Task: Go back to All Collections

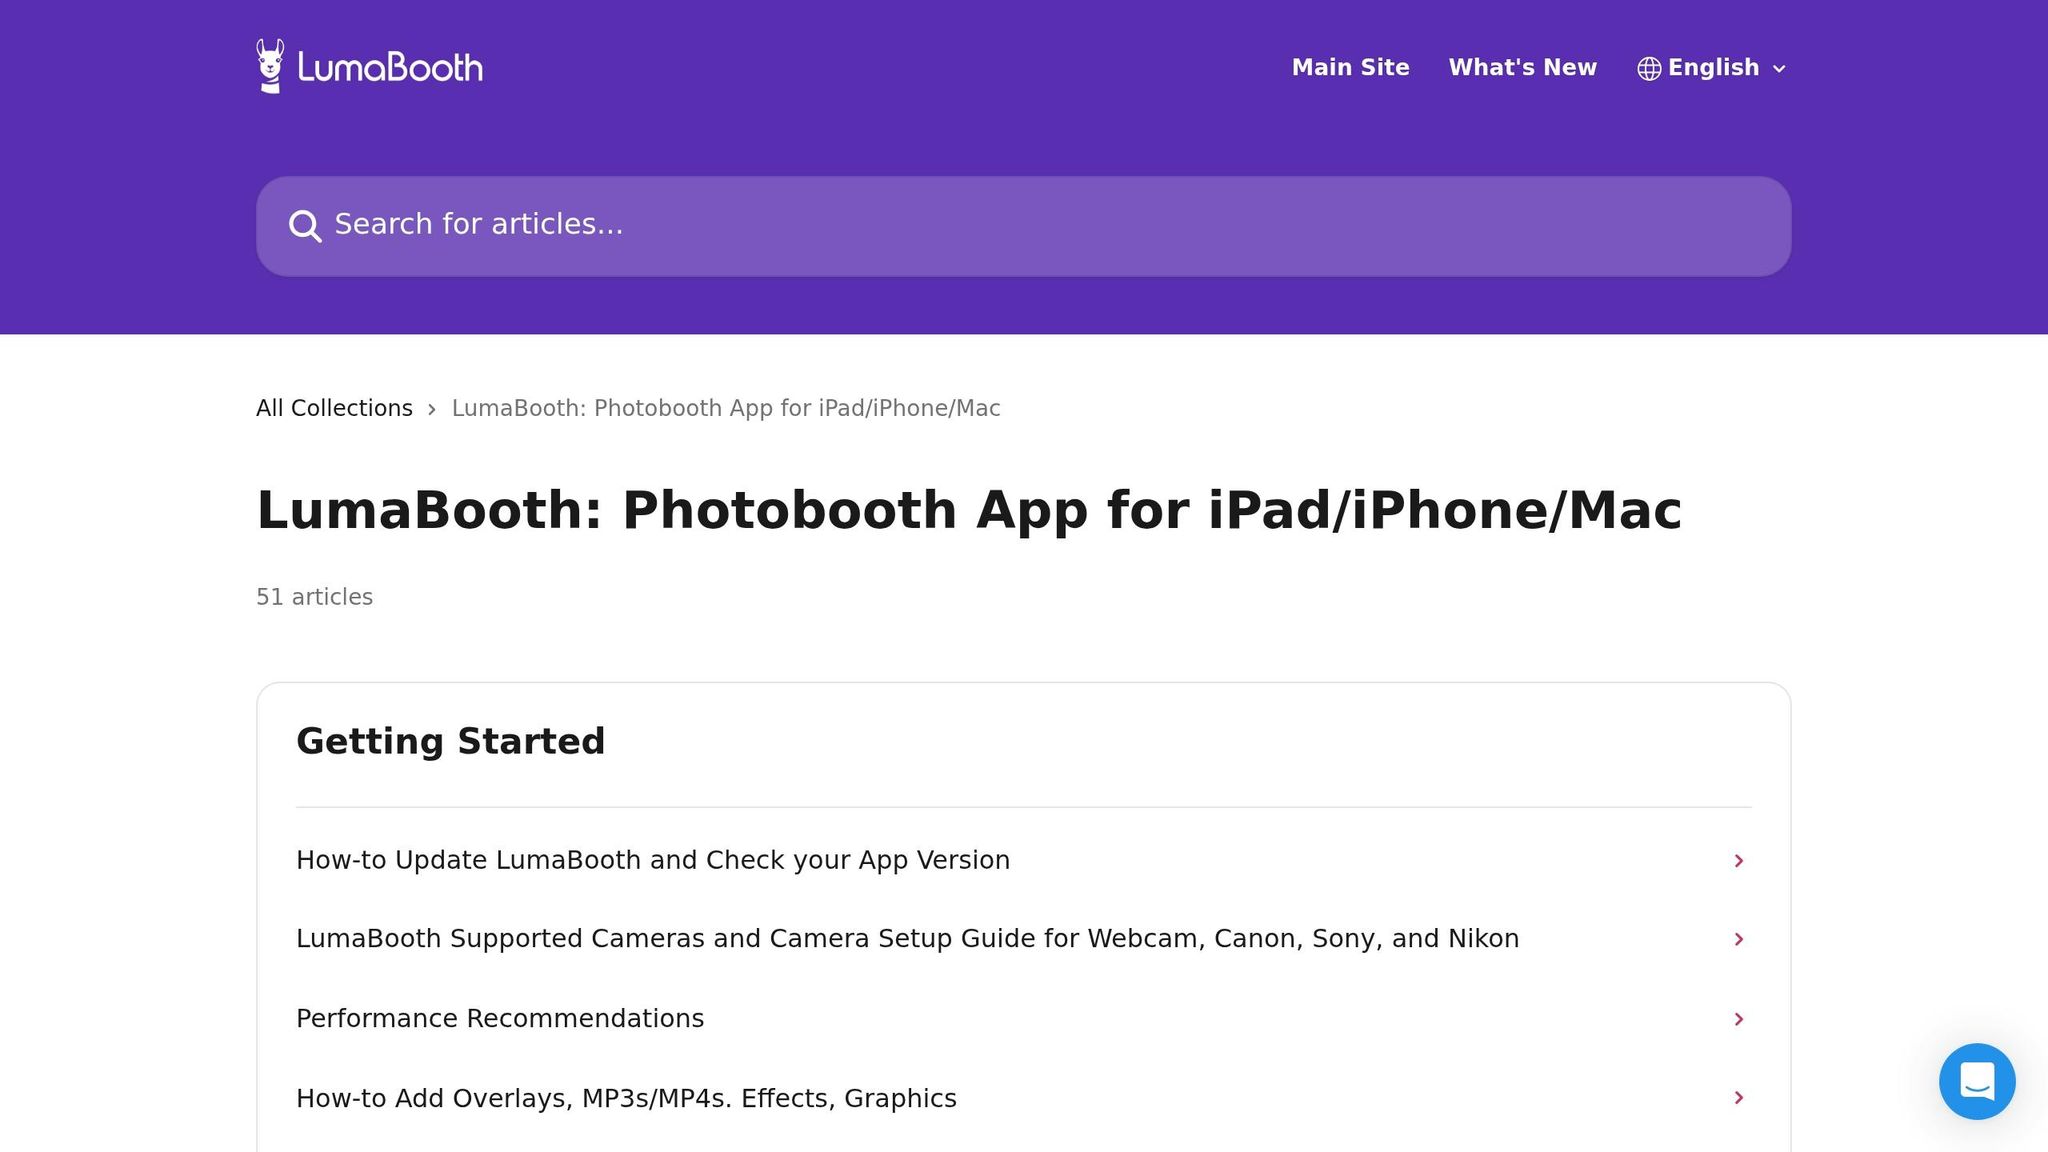Action: coord(334,408)
